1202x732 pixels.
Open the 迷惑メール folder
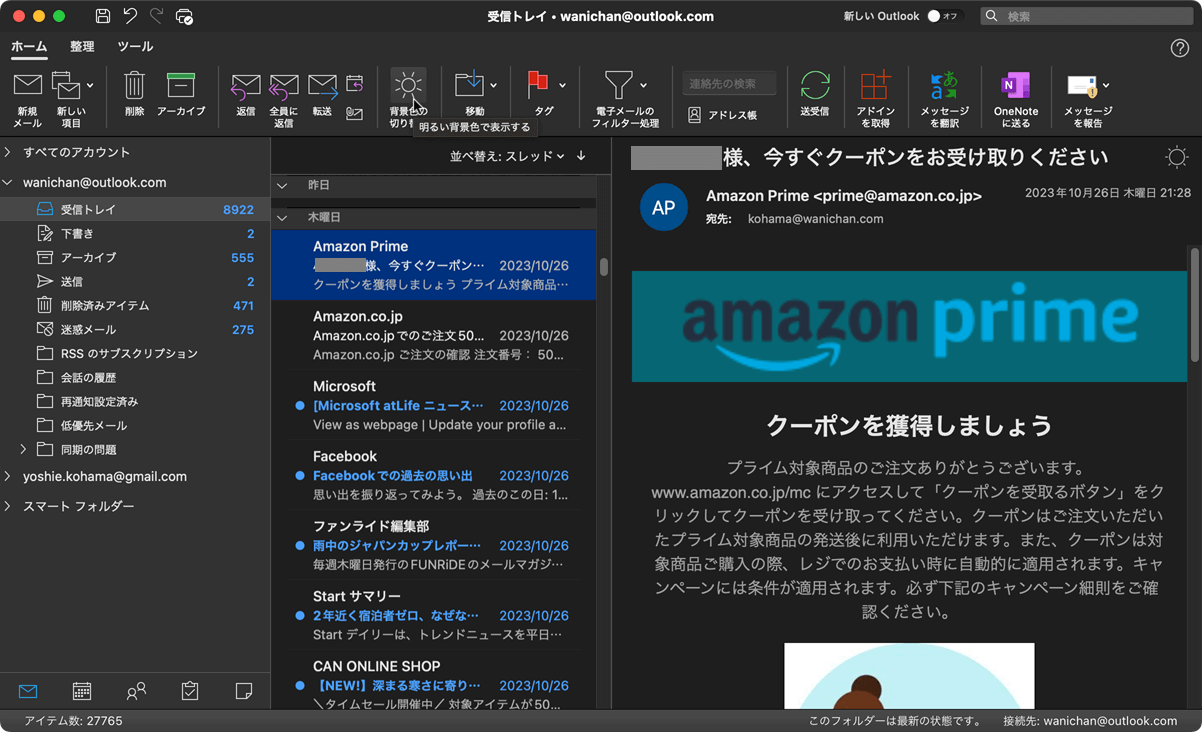pyautogui.click(x=135, y=330)
